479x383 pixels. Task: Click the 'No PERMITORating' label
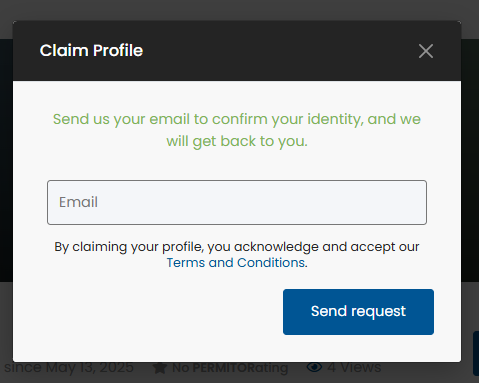(x=230, y=368)
